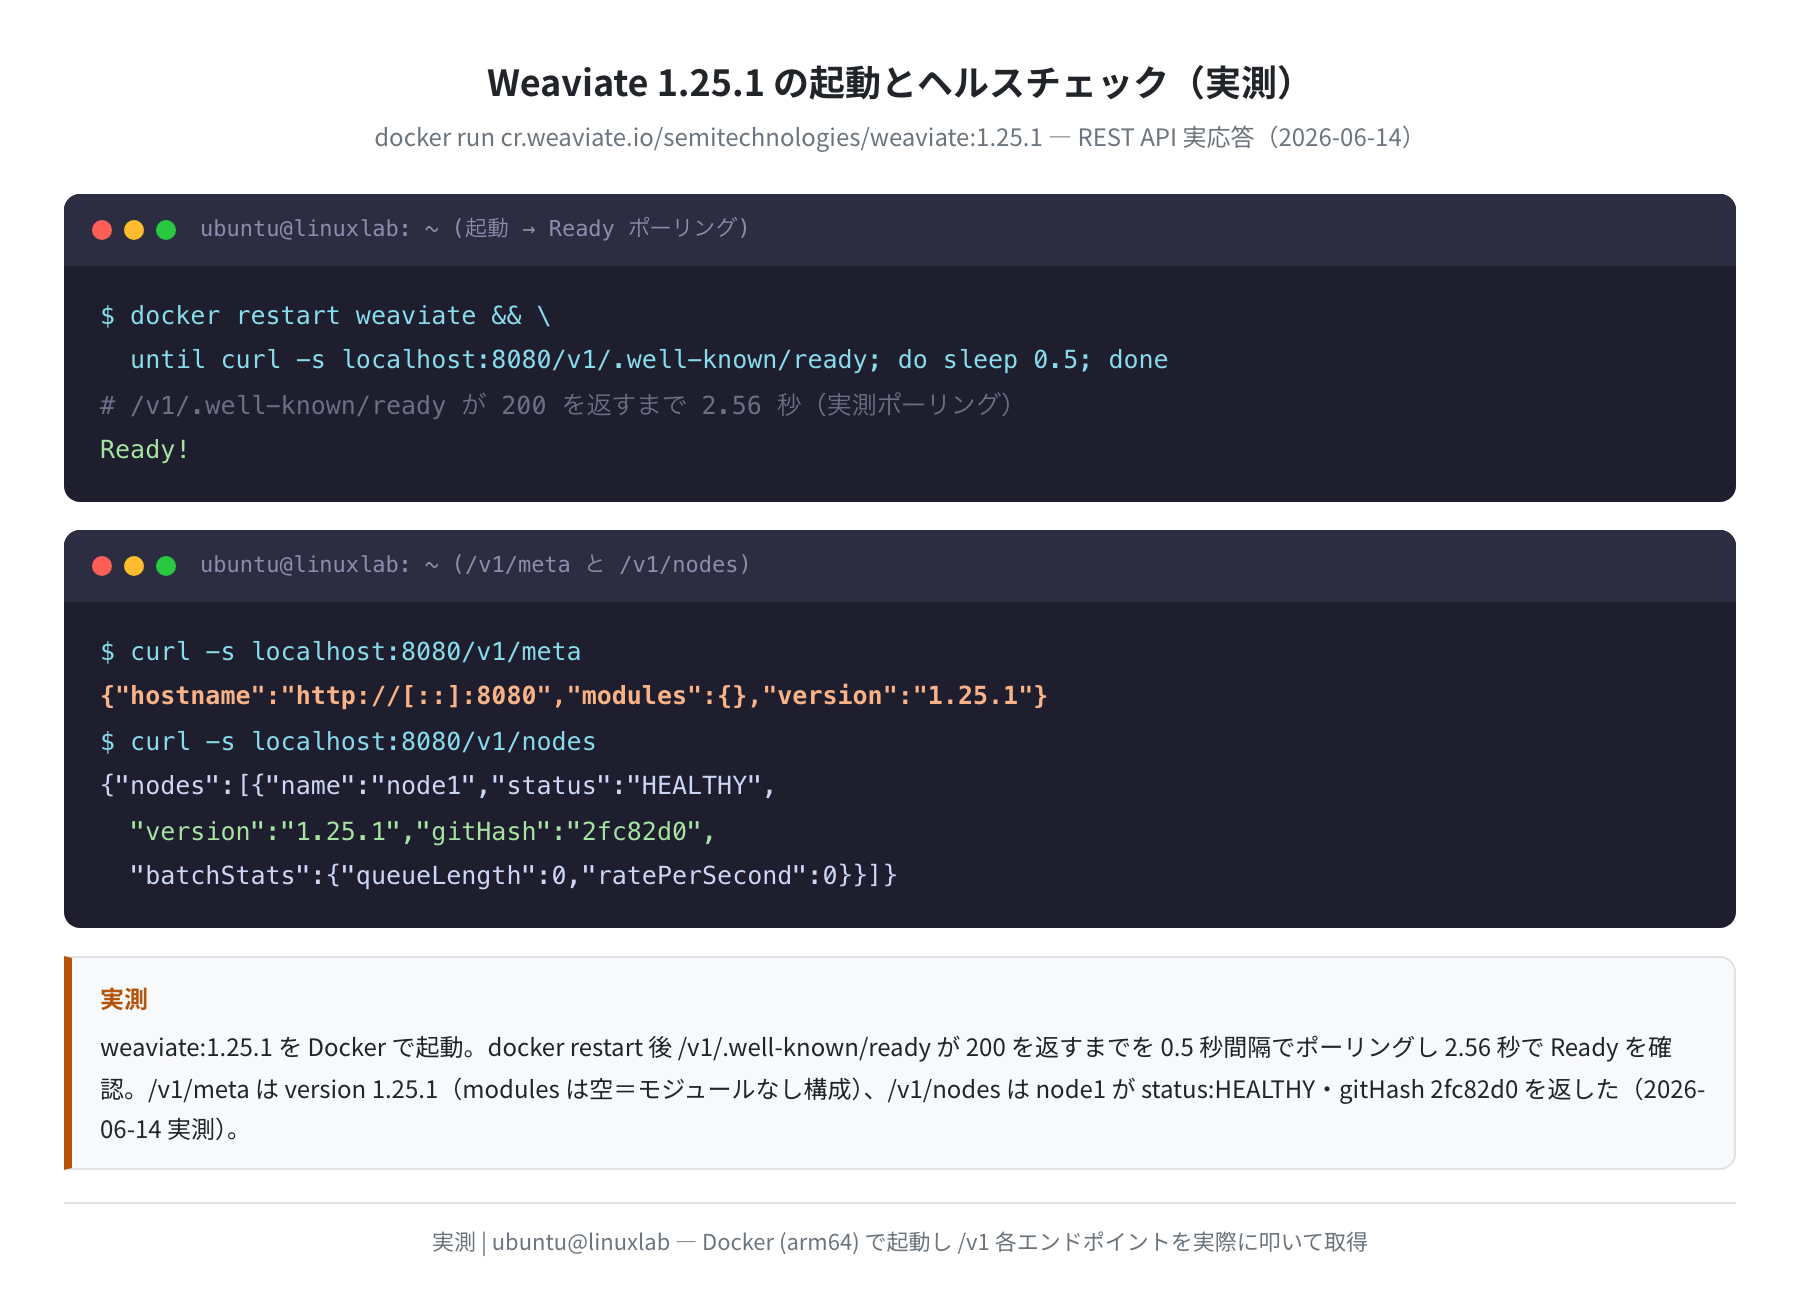
Task: Click the curl localhost:8080/v1/meta command
Action: point(341,652)
